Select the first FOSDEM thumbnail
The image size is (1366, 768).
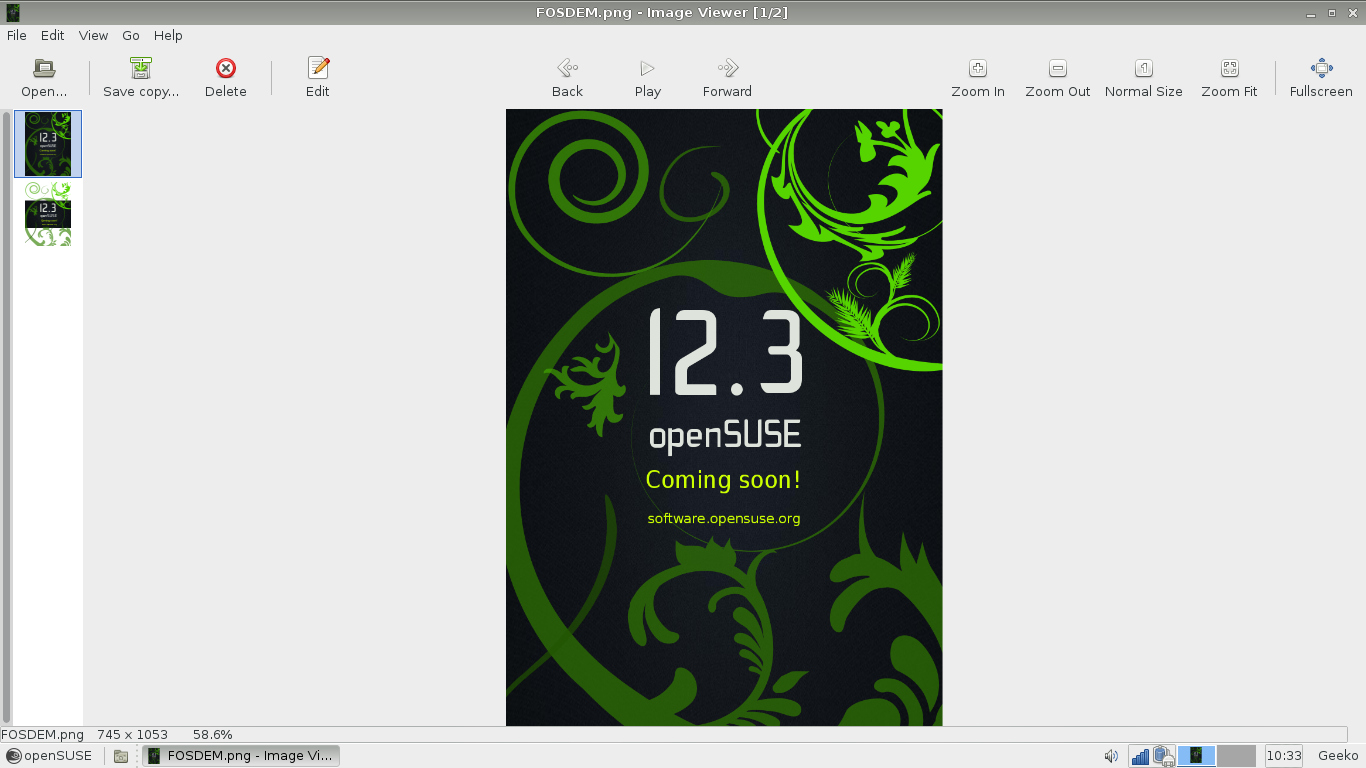point(48,144)
